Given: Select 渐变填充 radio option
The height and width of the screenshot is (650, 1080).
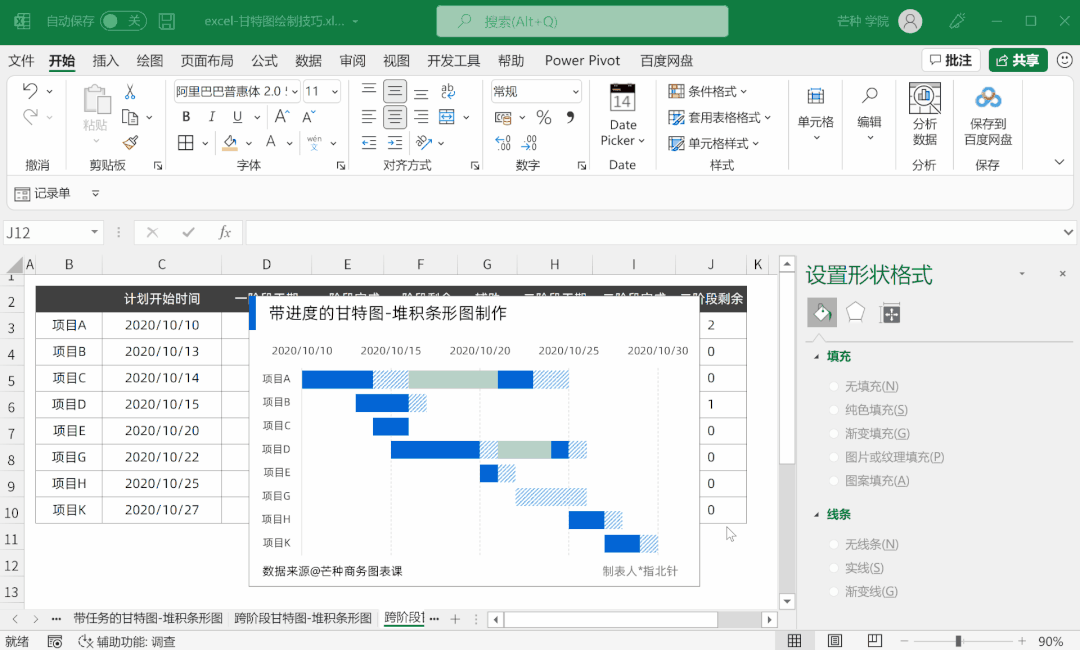Looking at the screenshot, I should [834, 433].
